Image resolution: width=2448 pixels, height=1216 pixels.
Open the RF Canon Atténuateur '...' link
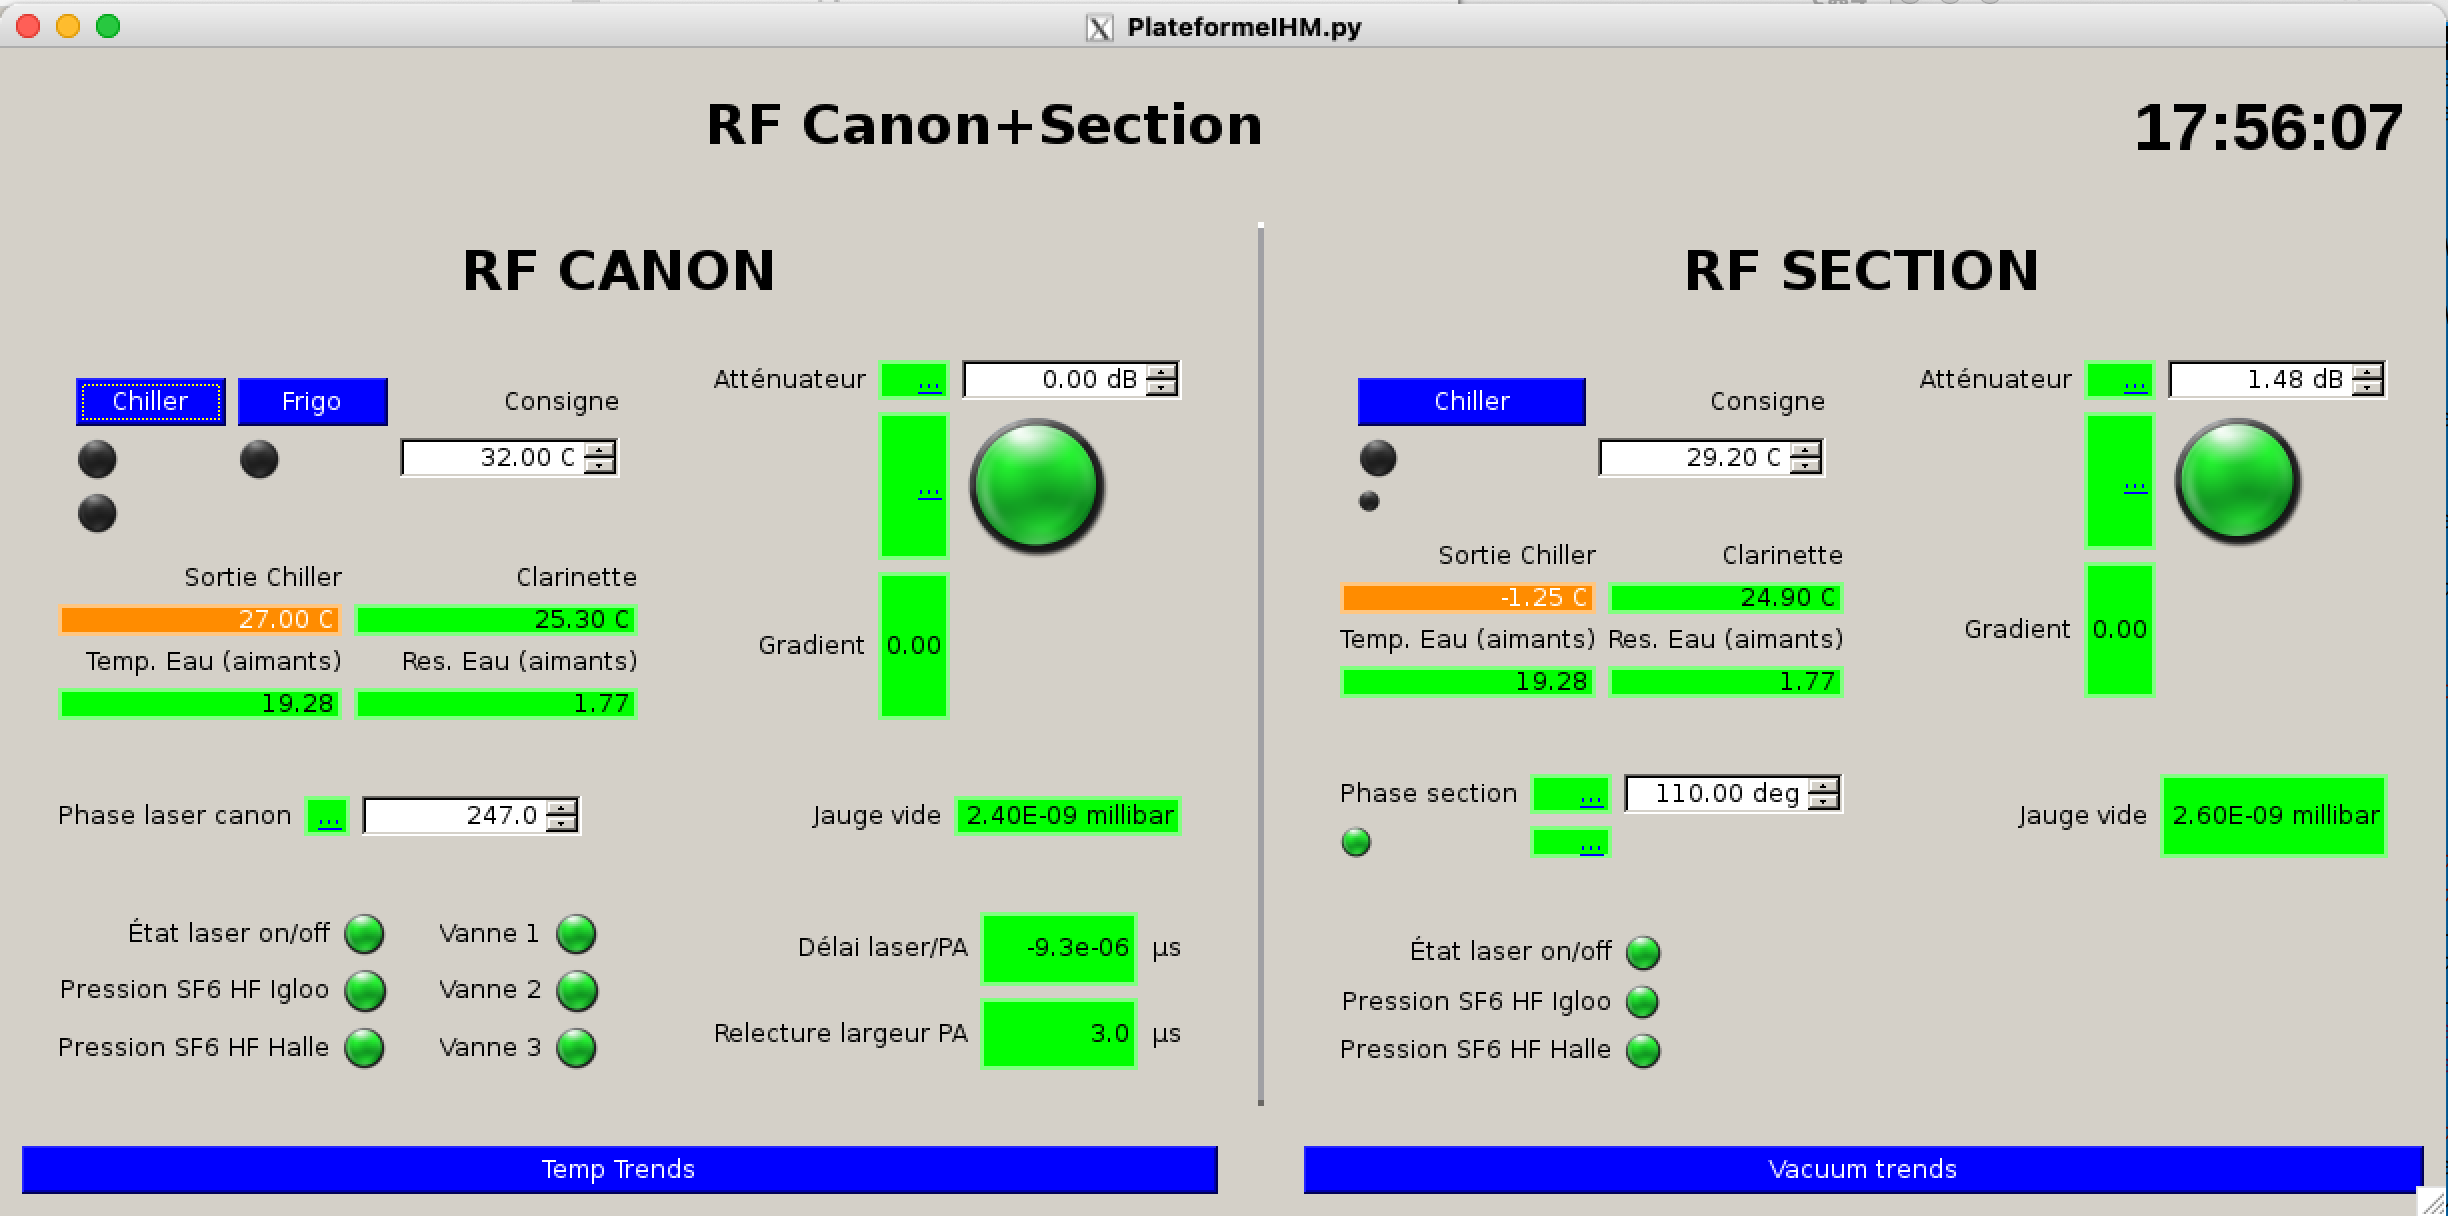[929, 383]
